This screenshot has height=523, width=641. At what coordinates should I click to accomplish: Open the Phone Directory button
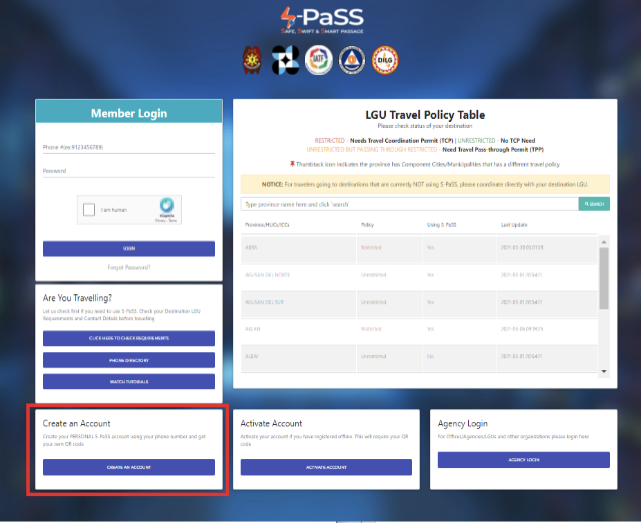pos(129,360)
